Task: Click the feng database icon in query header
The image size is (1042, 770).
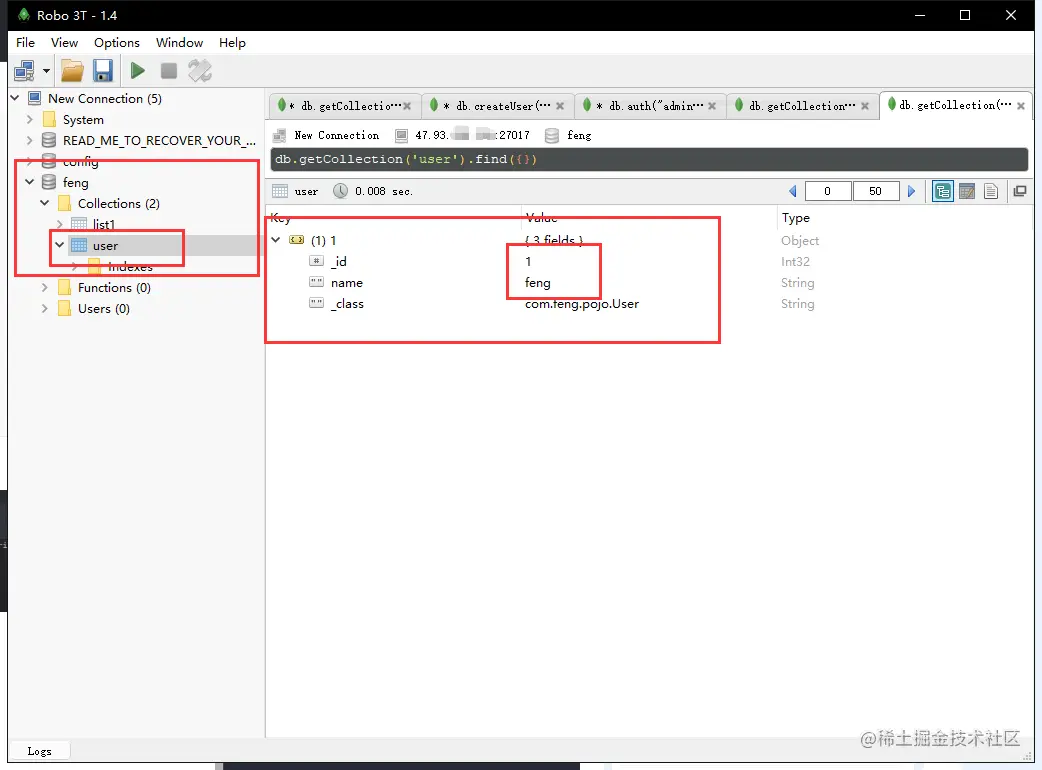Action: (552, 136)
